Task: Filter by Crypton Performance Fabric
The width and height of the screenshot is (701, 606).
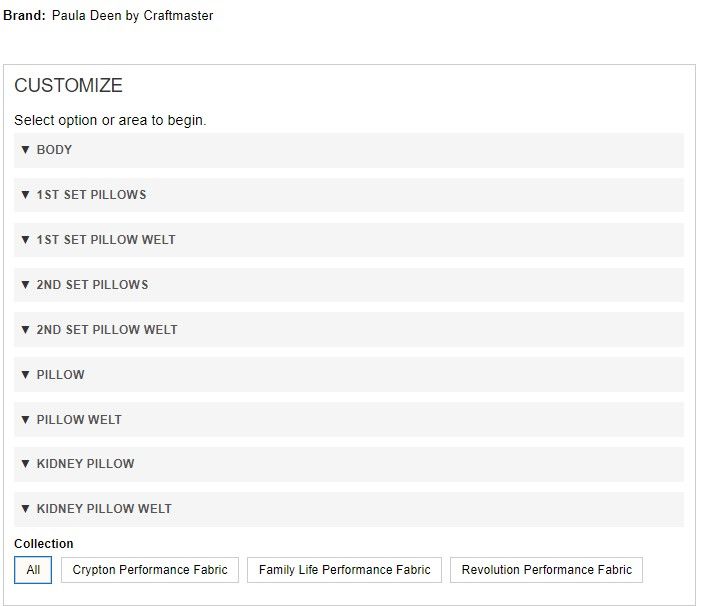Action: coord(150,570)
